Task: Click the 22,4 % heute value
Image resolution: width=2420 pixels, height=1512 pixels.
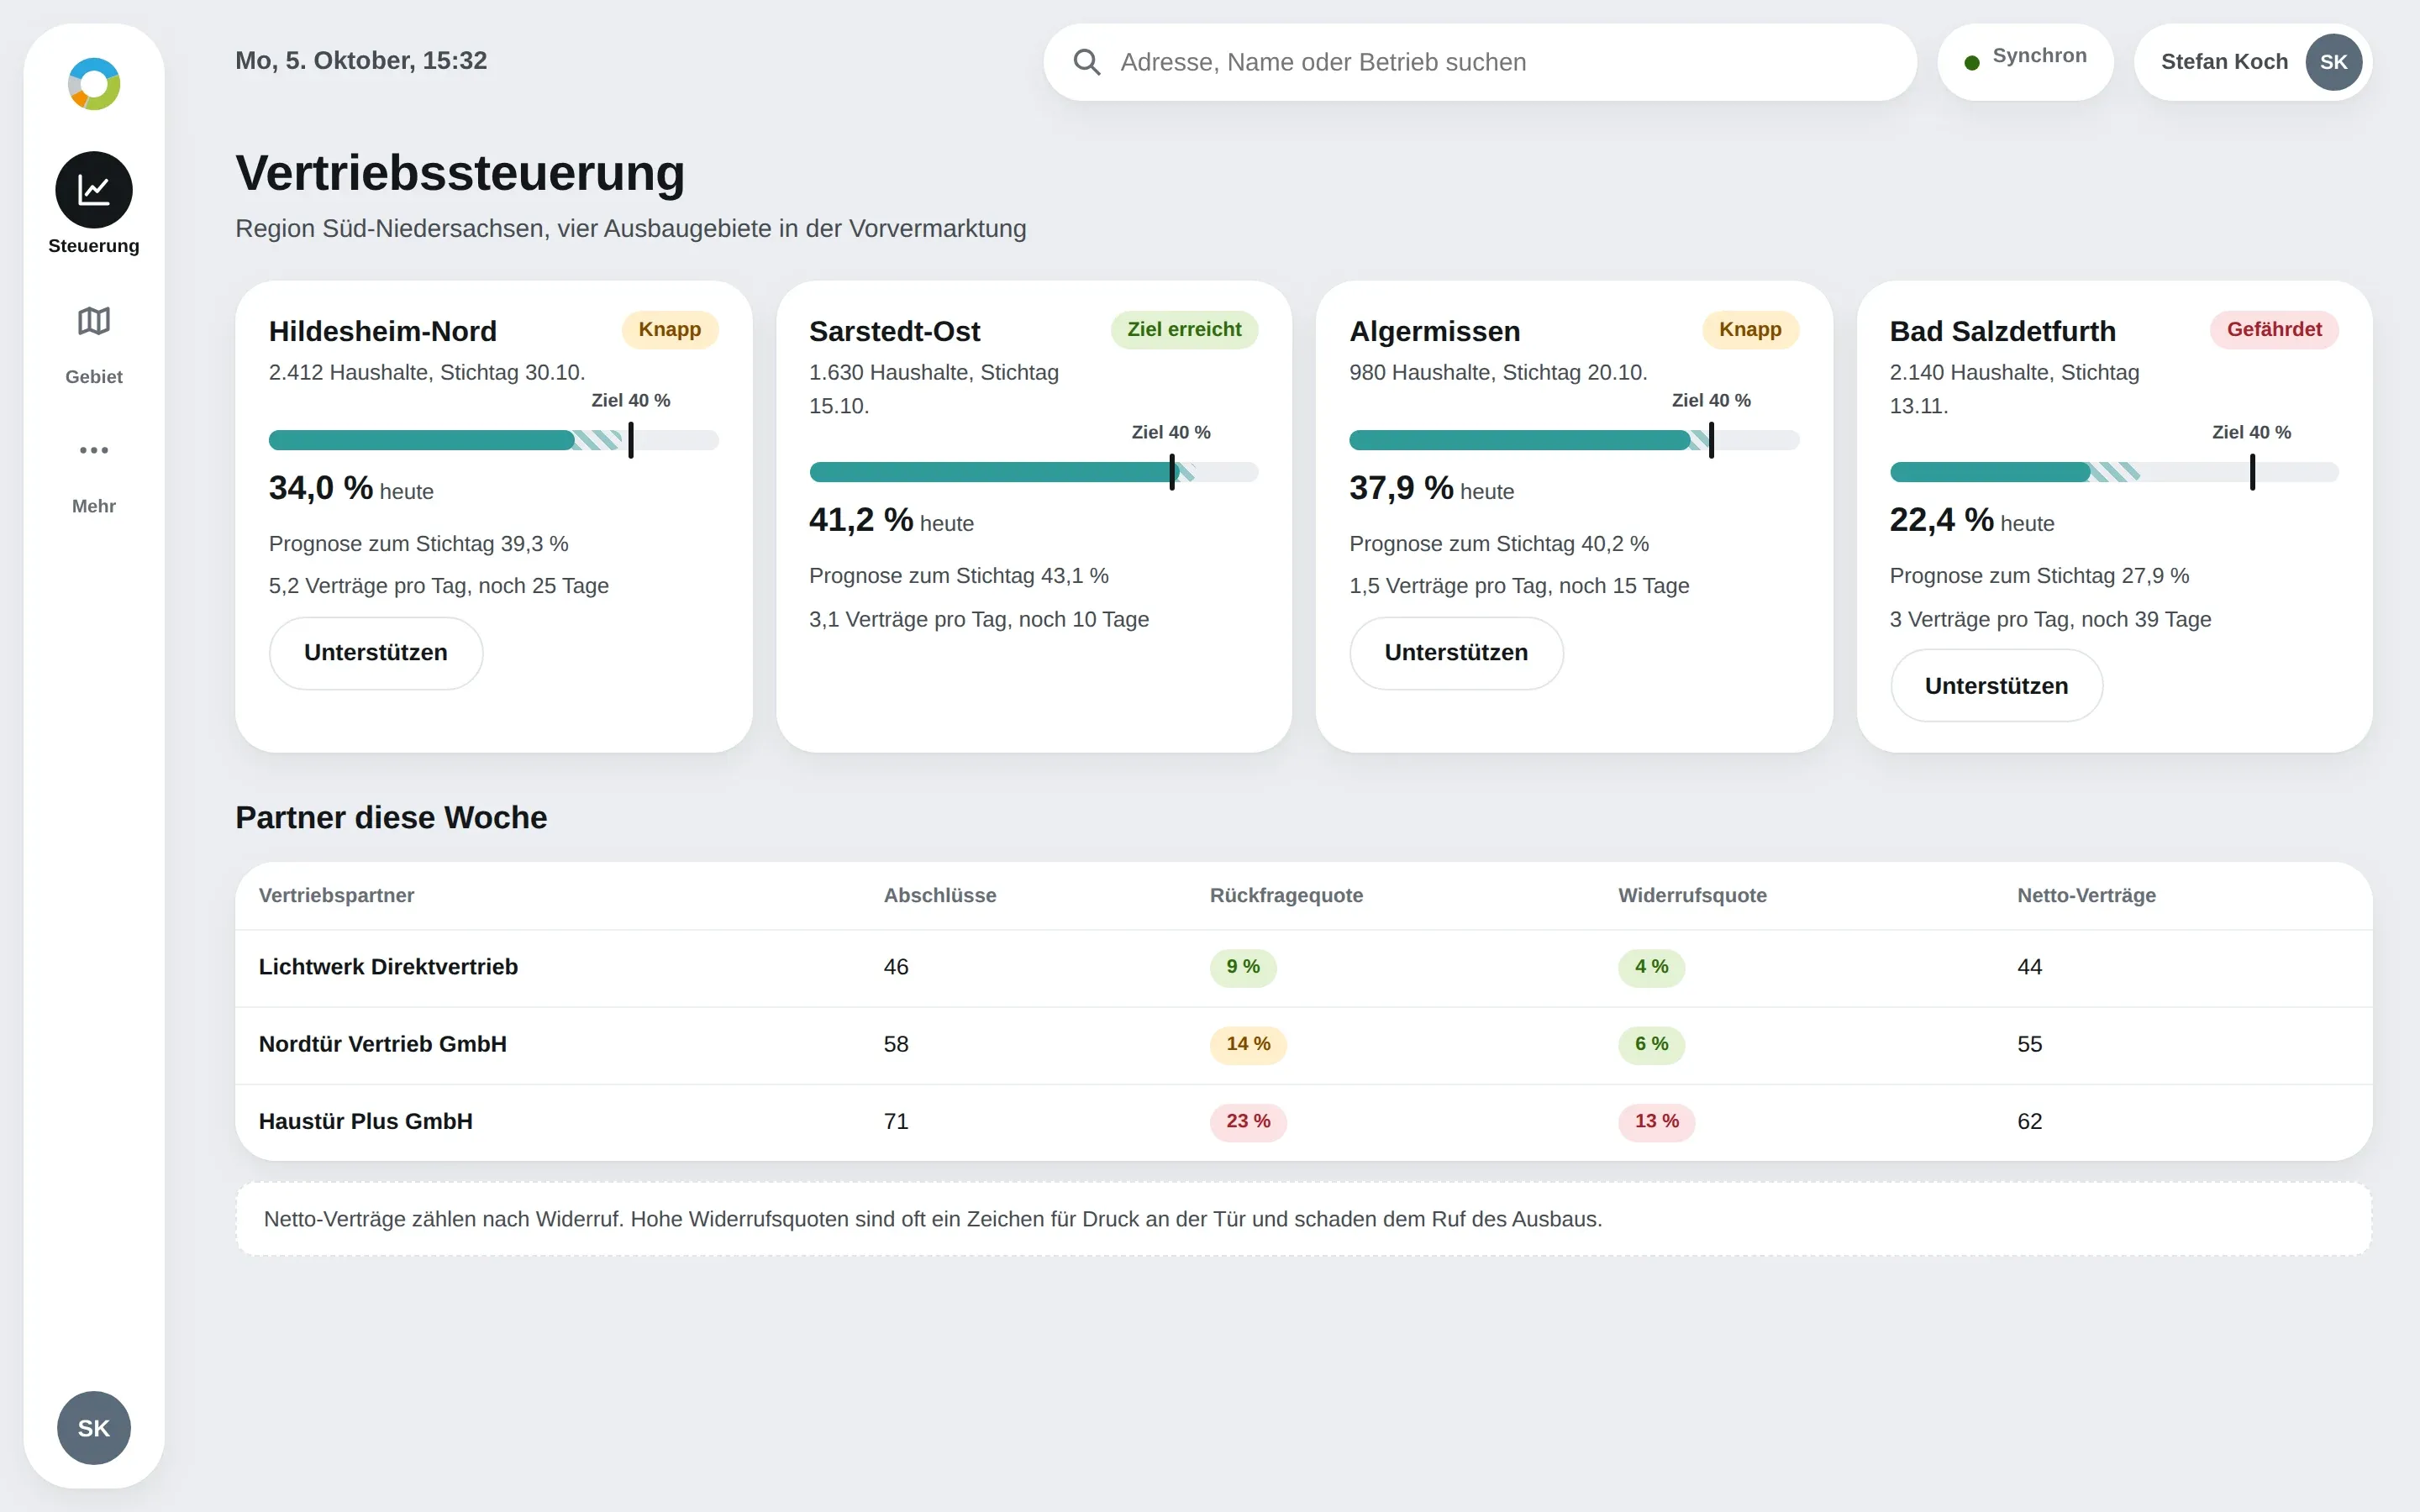Action: pos(1971,521)
